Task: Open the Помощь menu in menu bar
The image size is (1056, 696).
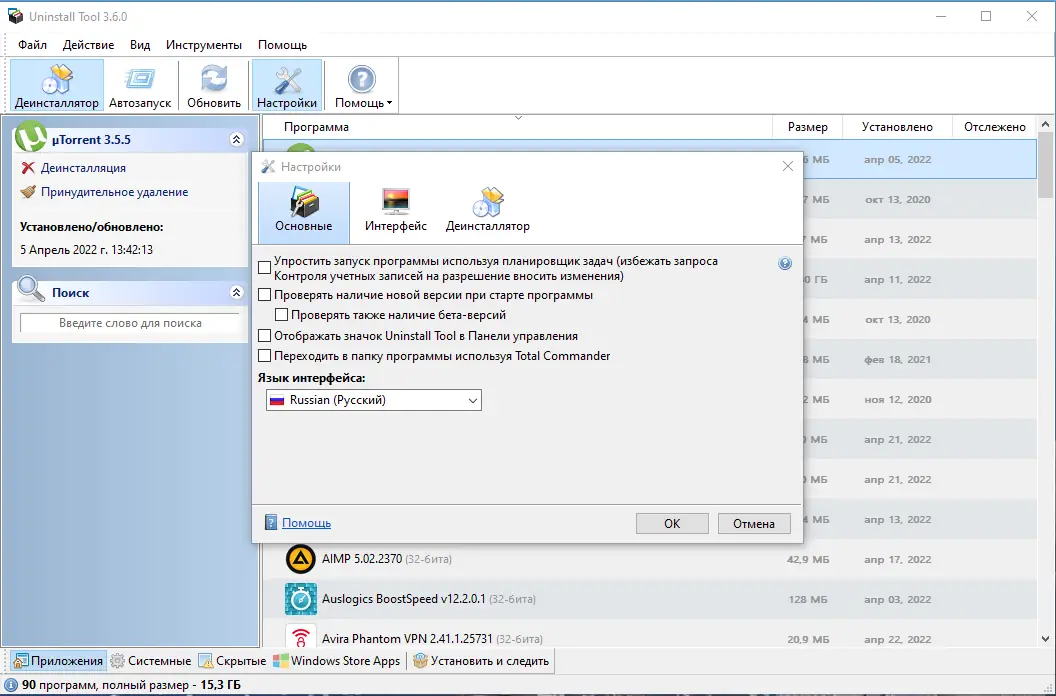Action: coord(282,45)
